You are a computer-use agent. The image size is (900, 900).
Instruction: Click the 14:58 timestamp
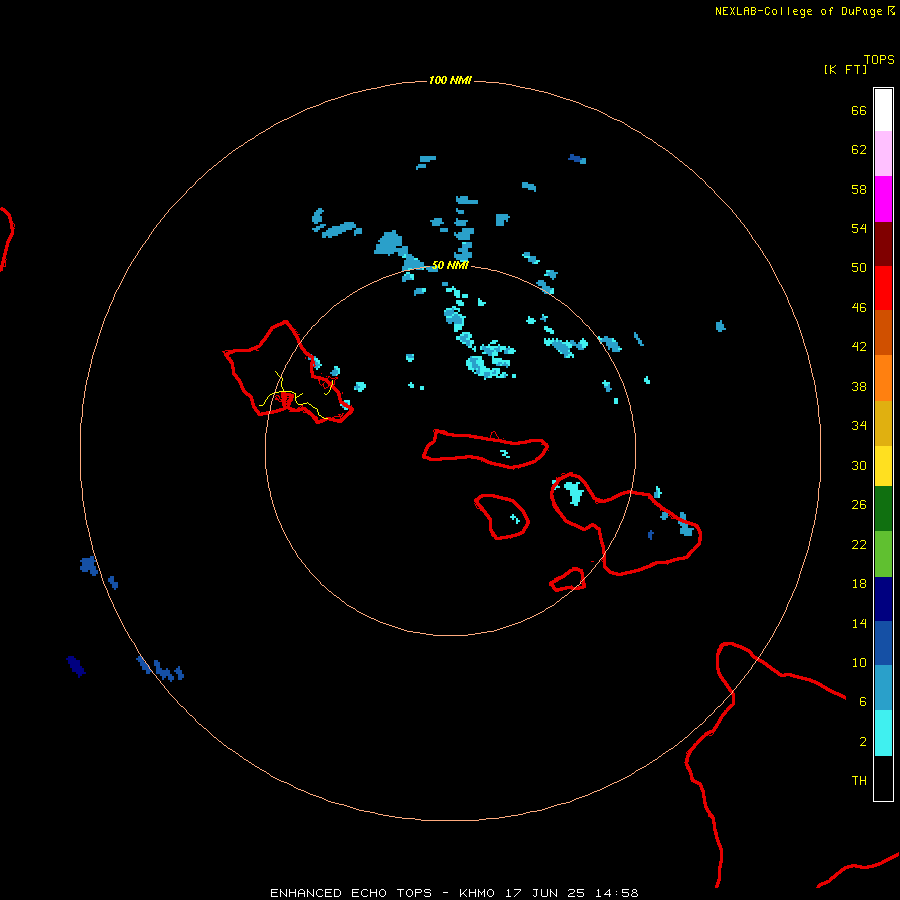coord(616,893)
